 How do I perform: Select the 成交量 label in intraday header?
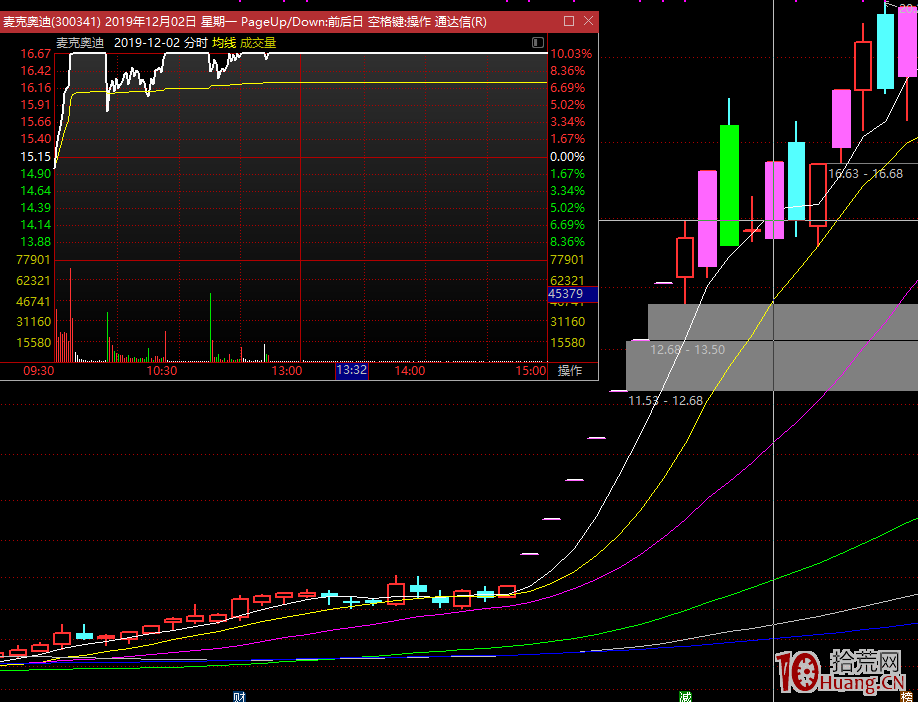click(x=258, y=43)
